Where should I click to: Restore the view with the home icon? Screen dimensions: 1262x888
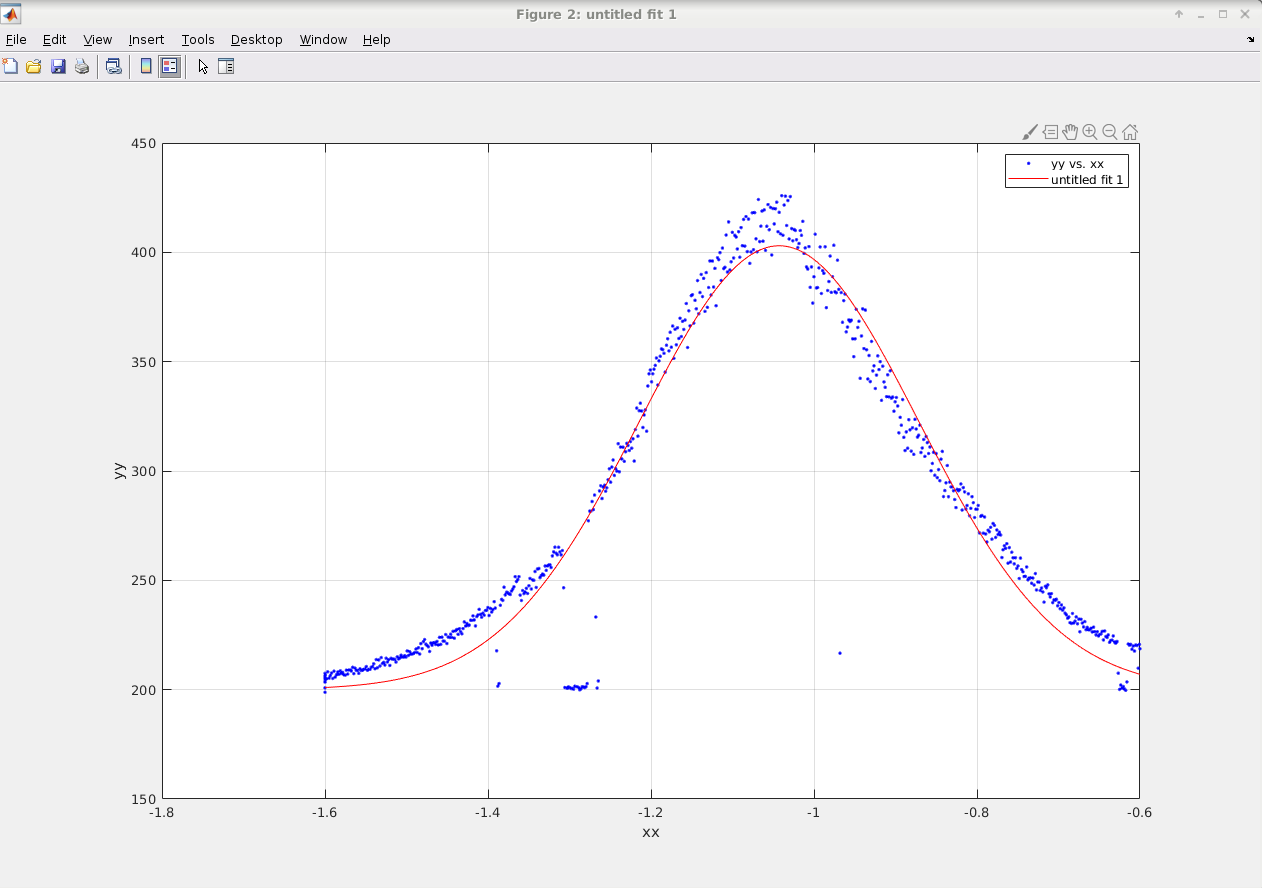[x=1130, y=132]
